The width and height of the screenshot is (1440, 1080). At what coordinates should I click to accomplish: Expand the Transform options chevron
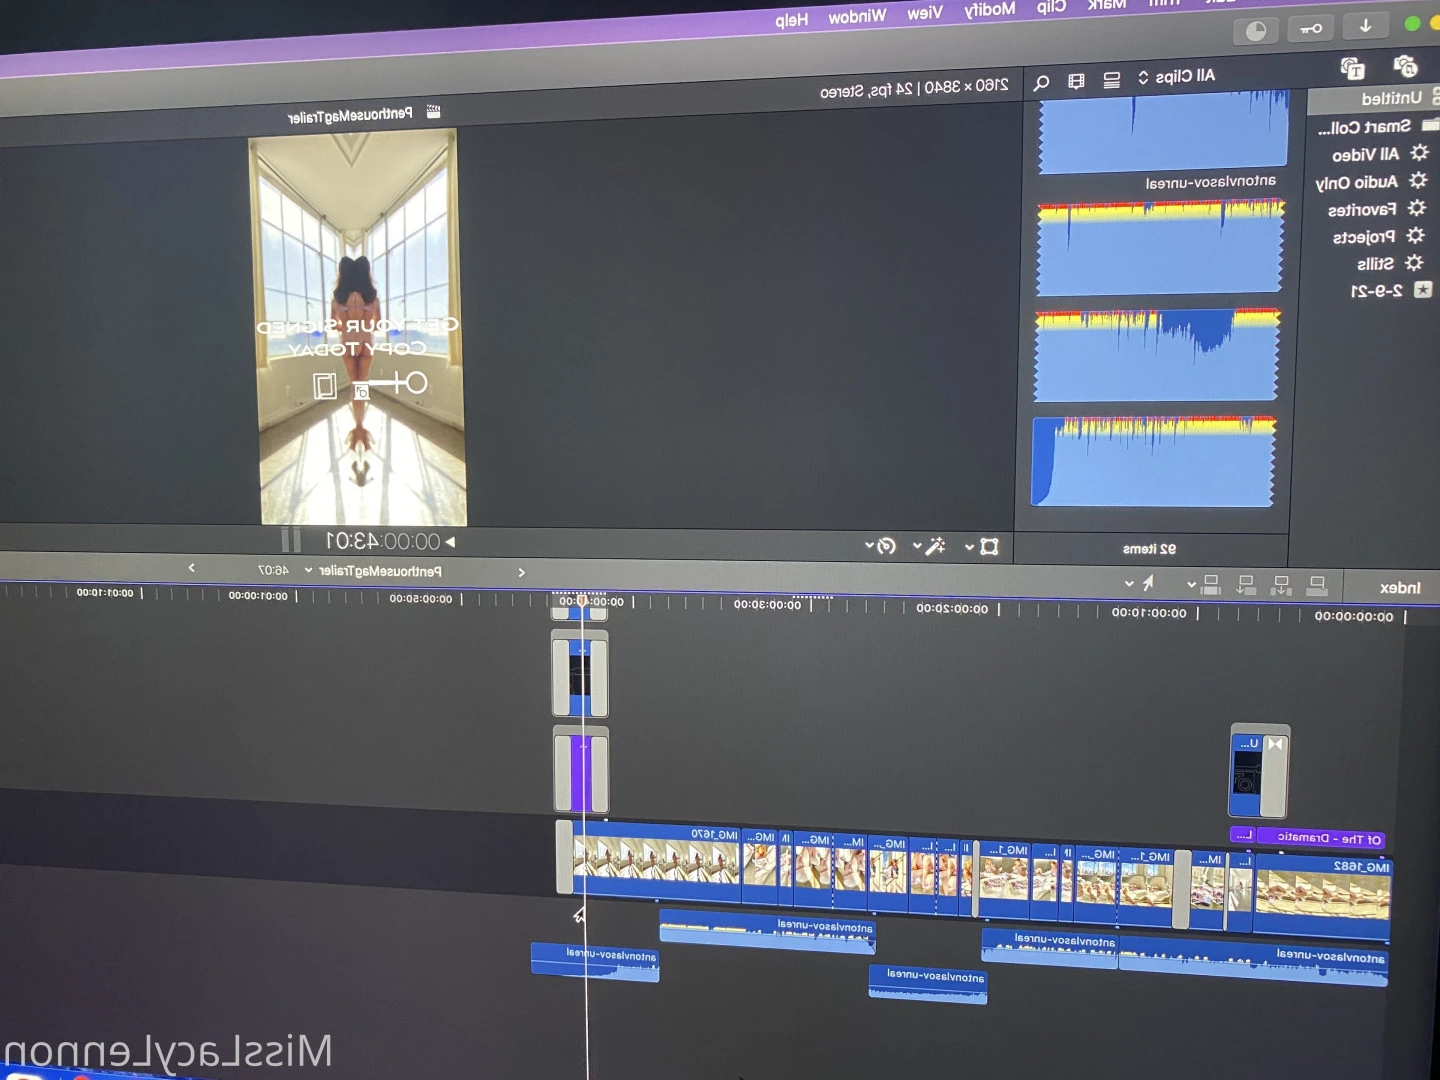pos(969,547)
